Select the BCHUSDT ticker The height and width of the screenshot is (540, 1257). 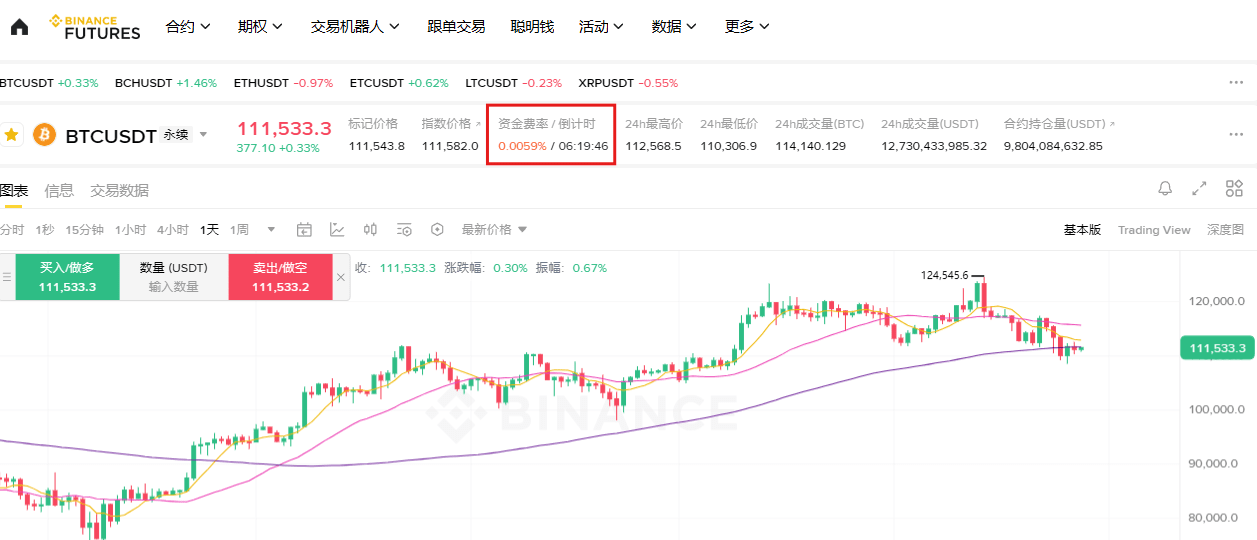click(166, 83)
